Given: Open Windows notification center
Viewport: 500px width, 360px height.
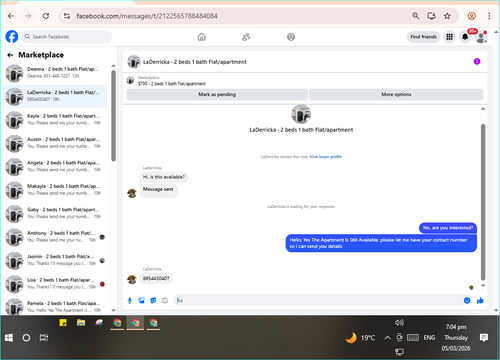Looking at the screenshot, I should pyautogui.click(x=484, y=338).
